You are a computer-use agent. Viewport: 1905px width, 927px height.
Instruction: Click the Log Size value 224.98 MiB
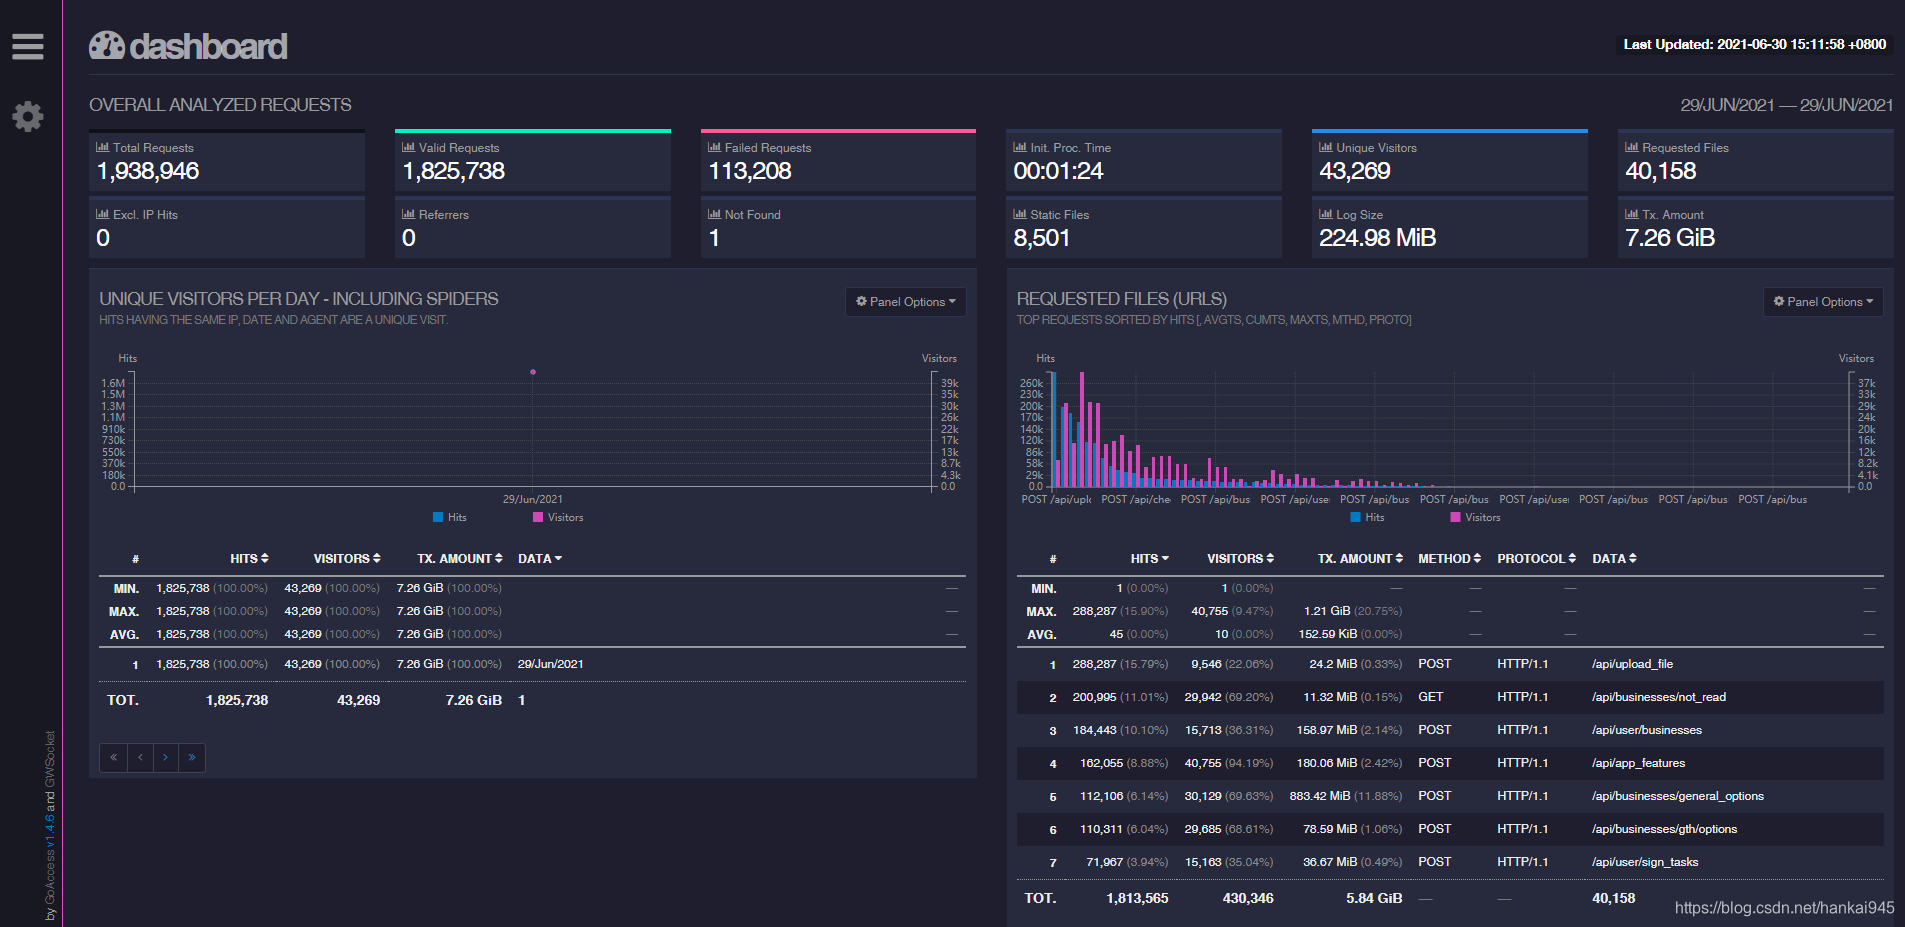click(x=1378, y=238)
